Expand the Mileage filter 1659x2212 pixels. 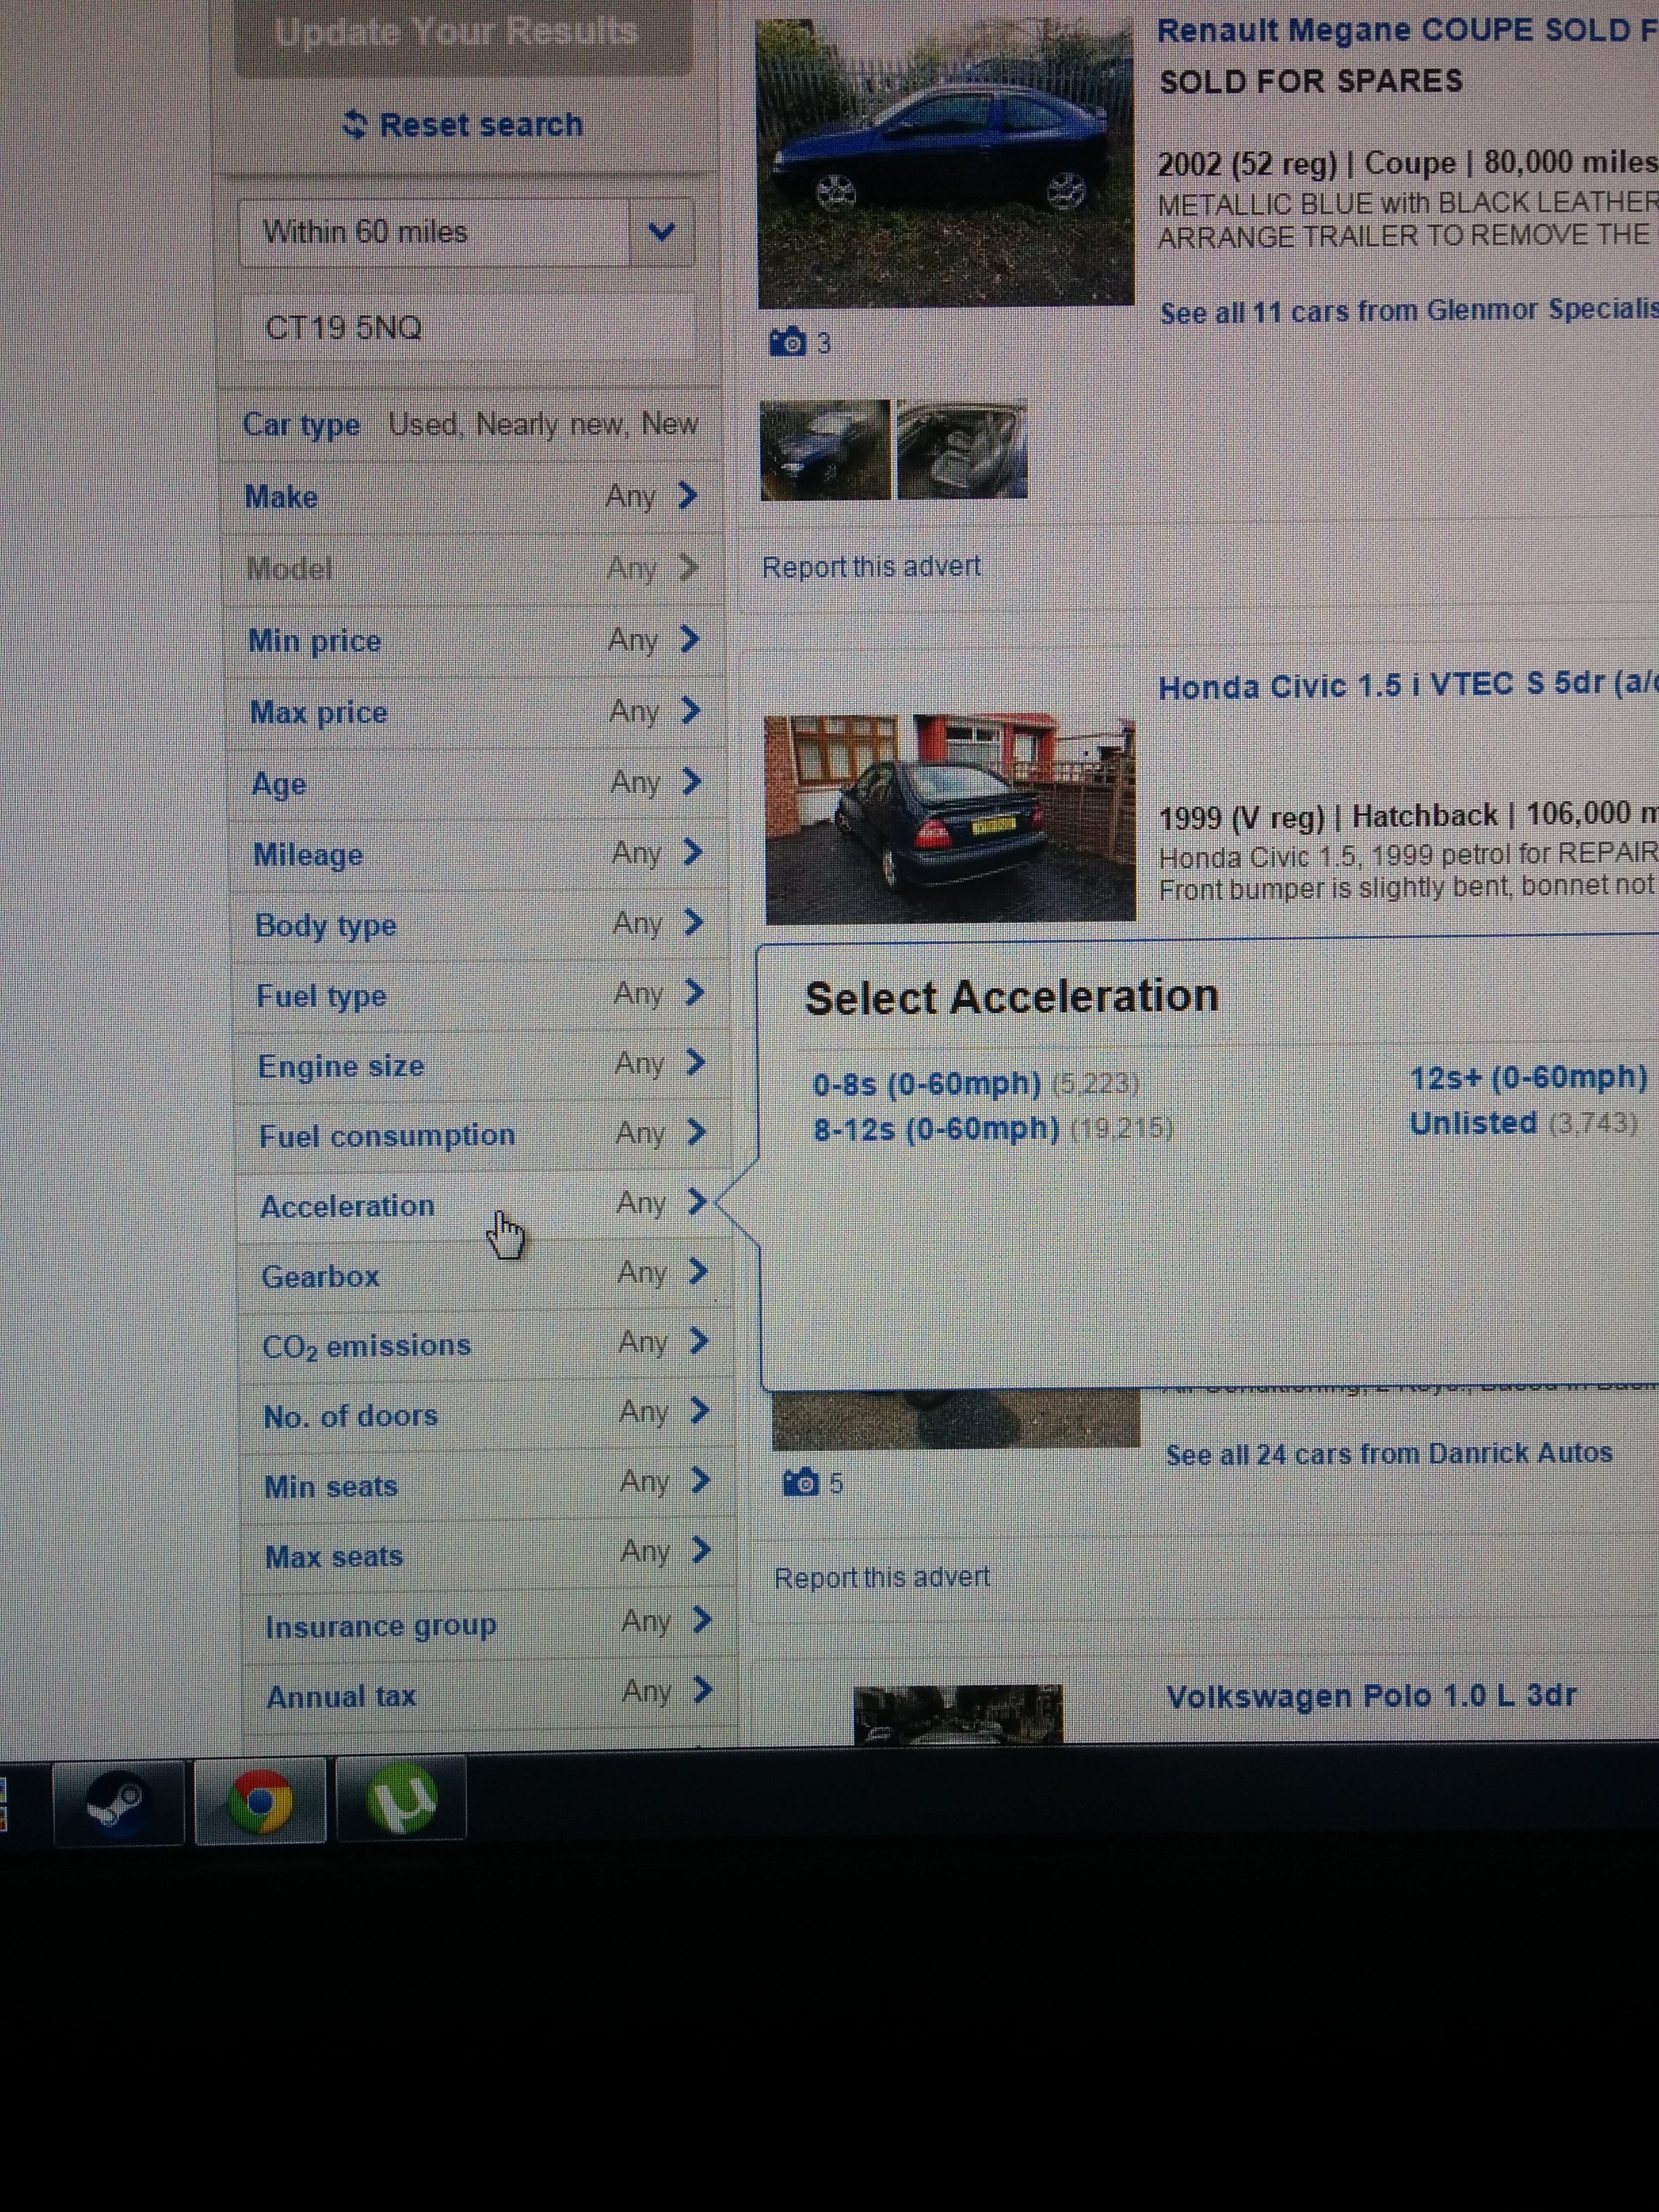(x=479, y=854)
